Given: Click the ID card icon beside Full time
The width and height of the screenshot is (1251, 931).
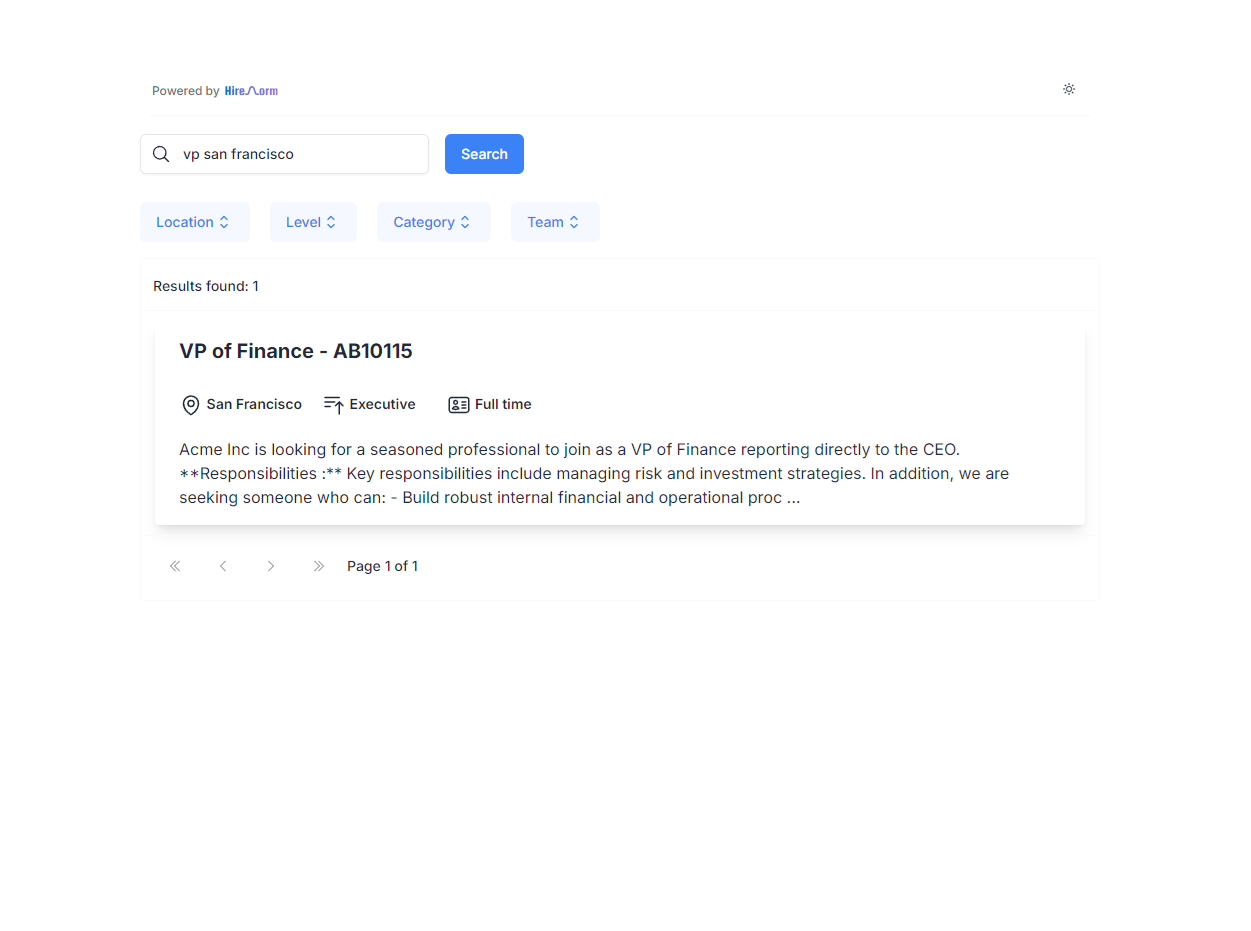Looking at the screenshot, I should (459, 405).
